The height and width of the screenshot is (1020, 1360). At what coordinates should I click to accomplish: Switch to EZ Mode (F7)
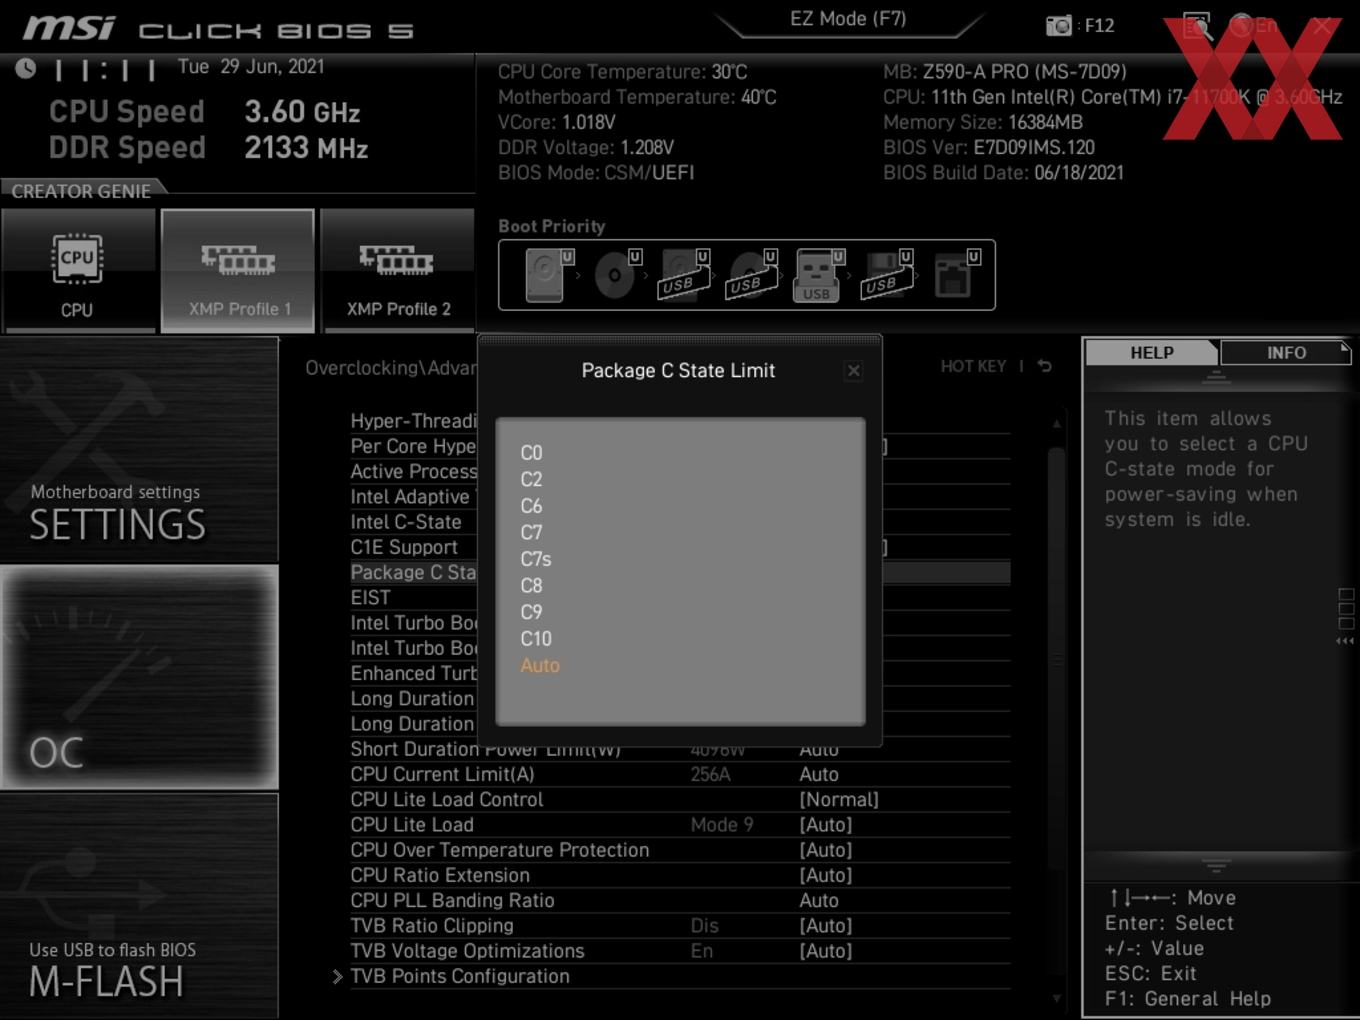848,19
